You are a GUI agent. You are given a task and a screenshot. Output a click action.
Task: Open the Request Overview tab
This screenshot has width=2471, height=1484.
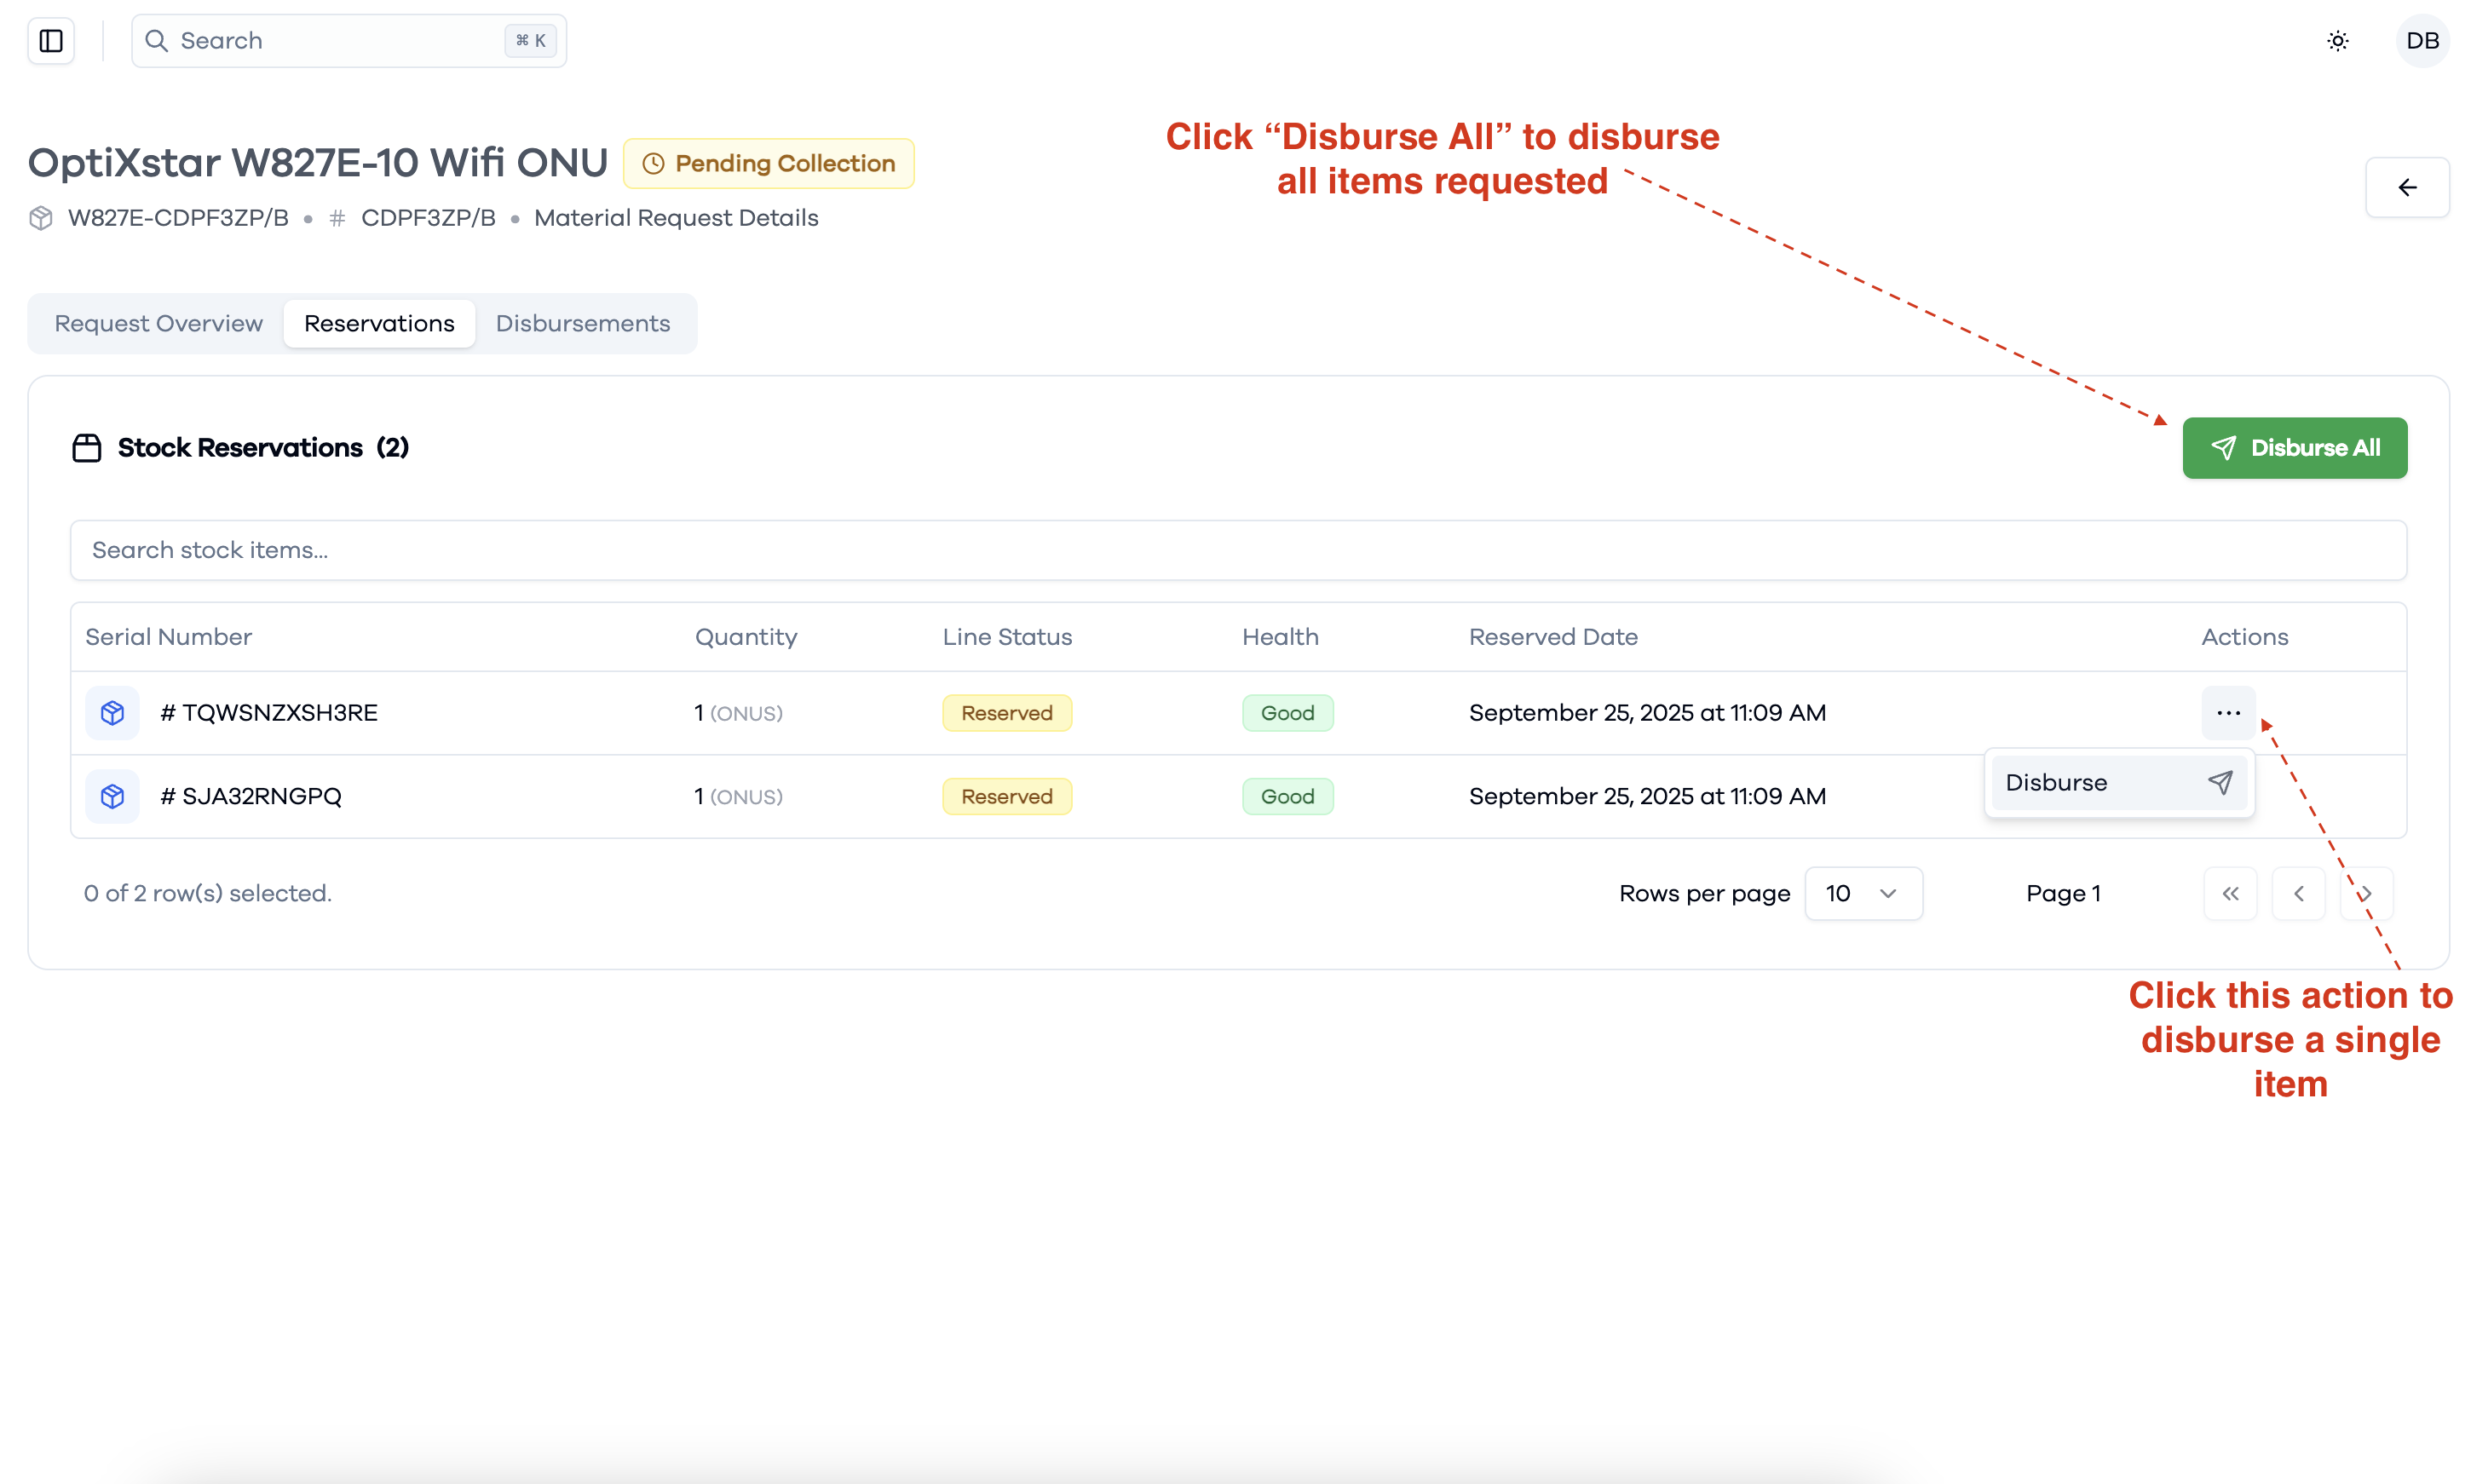coord(158,324)
